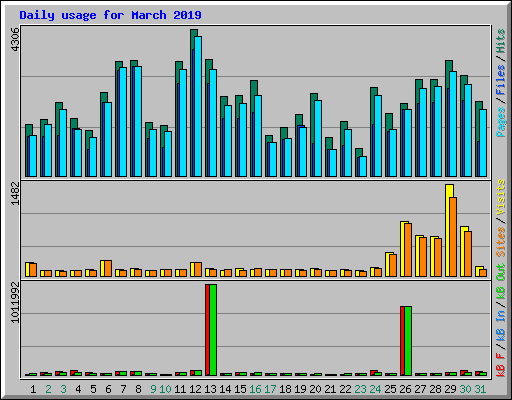Click day 6 on the x-axis
The width and height of the screenshot is (512, 400).
(x=108, y=389)
